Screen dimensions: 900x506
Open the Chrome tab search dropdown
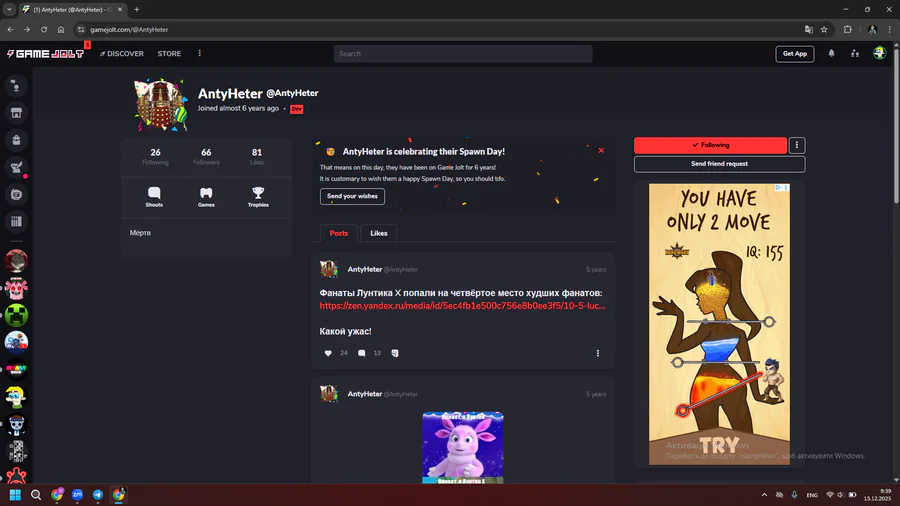coord(9,9)
